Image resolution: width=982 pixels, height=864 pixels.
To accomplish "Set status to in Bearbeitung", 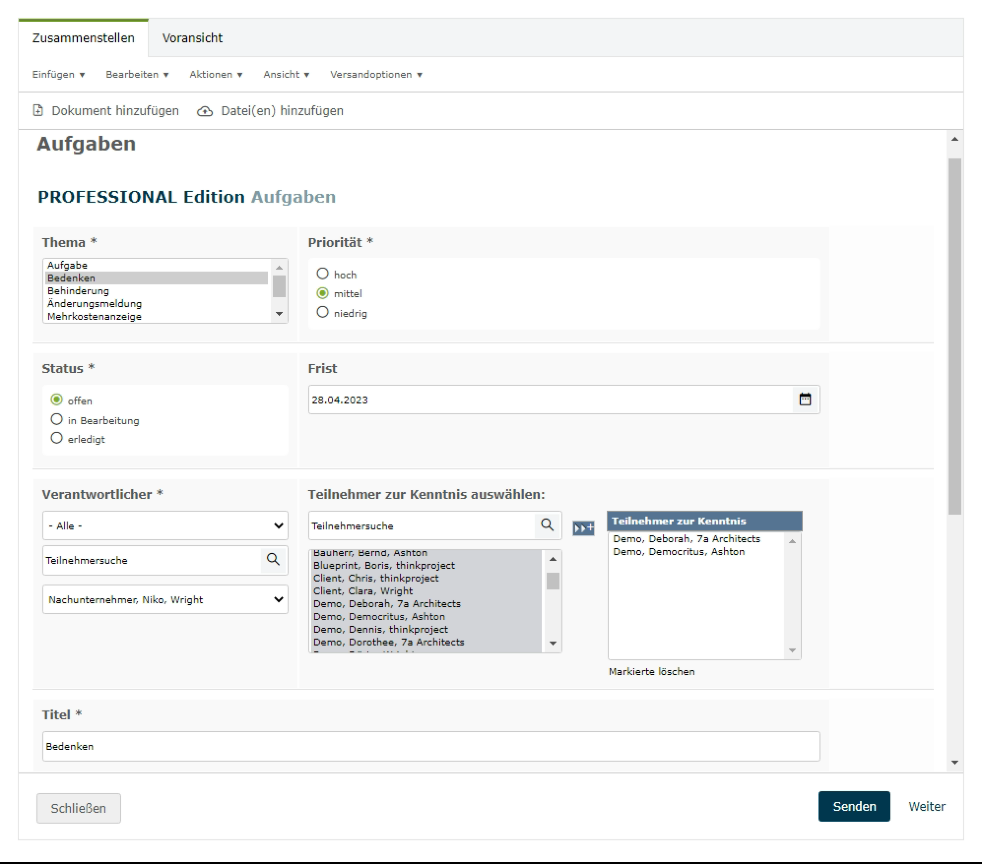I will click(56, 419).
